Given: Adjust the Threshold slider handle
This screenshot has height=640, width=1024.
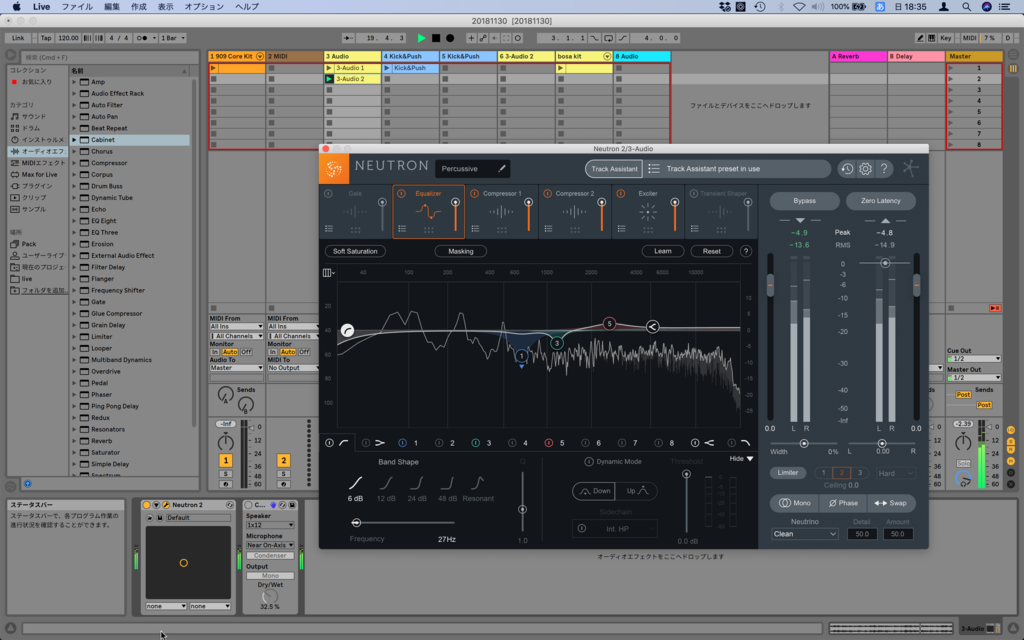Looking at the screenshot, I should pyautogui.click(x=686, y=474).
